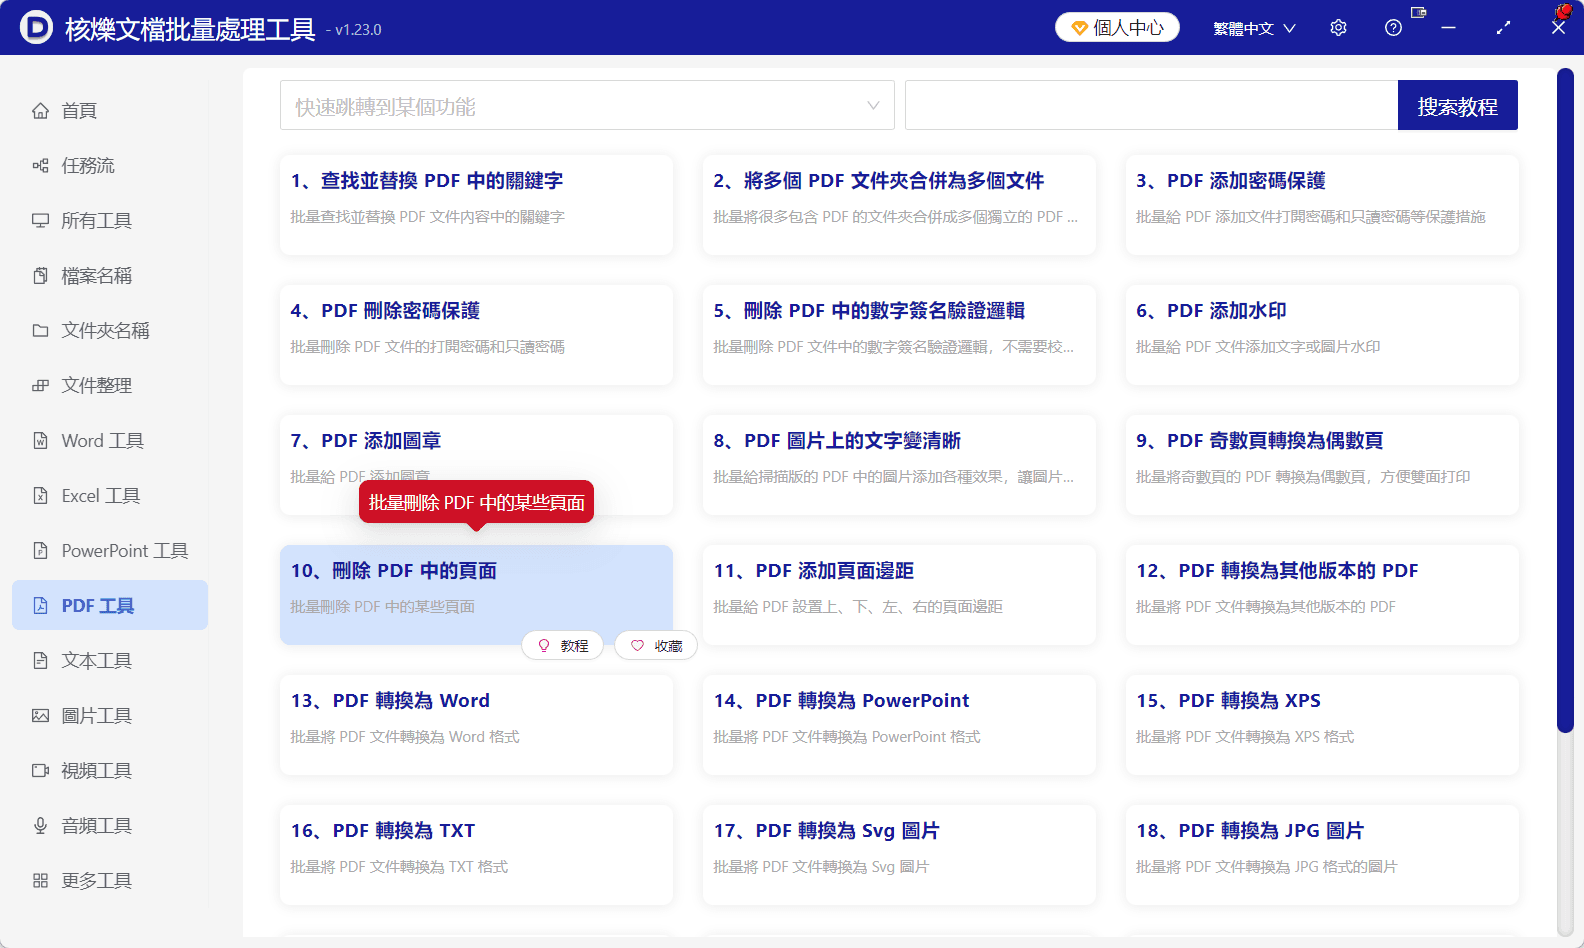Open card 18 PDF 轉換為 JPG 圖片
1584x948 pixels.
tap(1322, 855)
